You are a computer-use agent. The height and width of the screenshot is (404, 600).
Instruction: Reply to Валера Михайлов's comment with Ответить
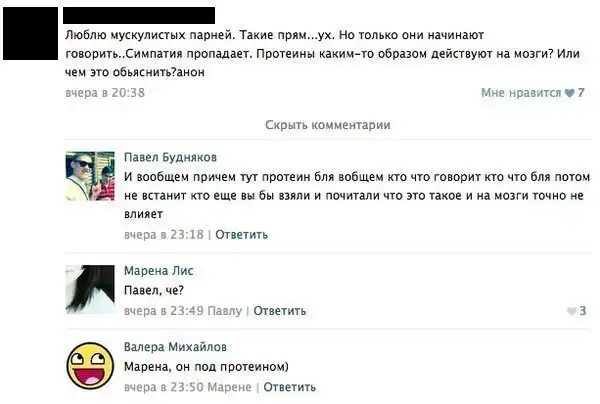(x=290, y=387)
